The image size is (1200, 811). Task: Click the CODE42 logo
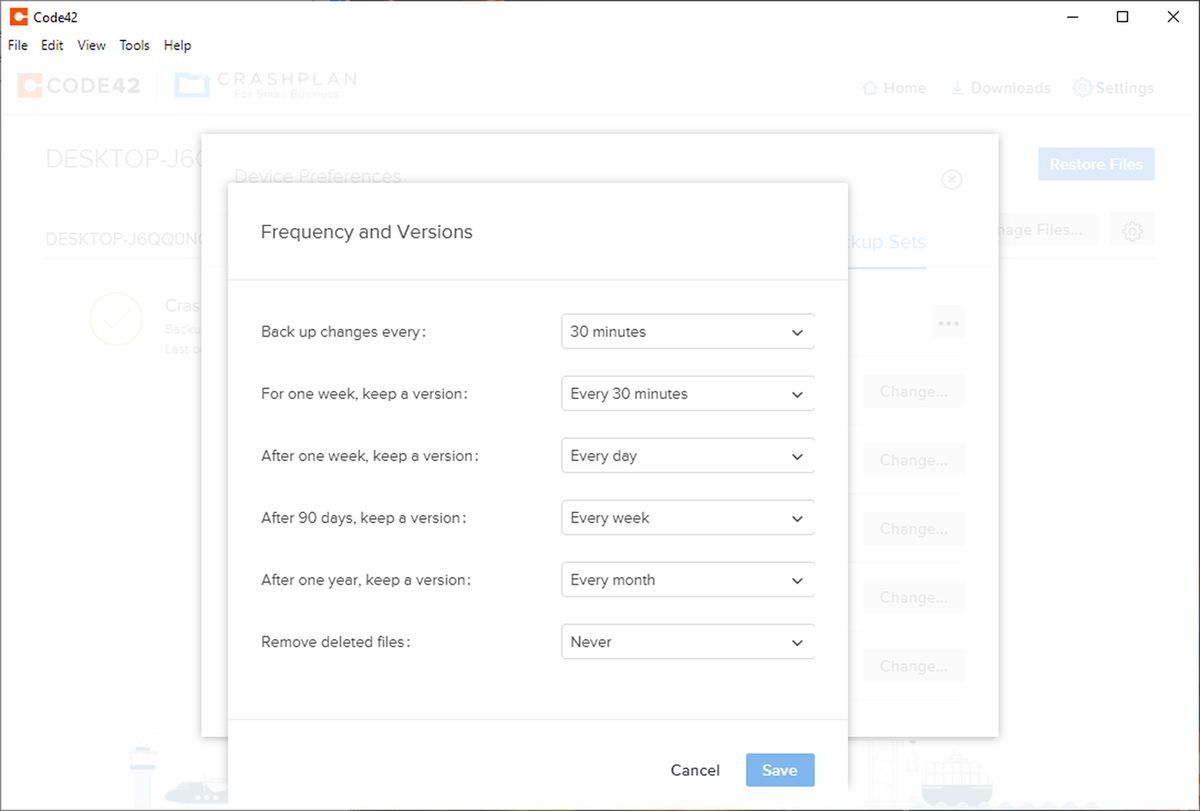pos(78,85)
